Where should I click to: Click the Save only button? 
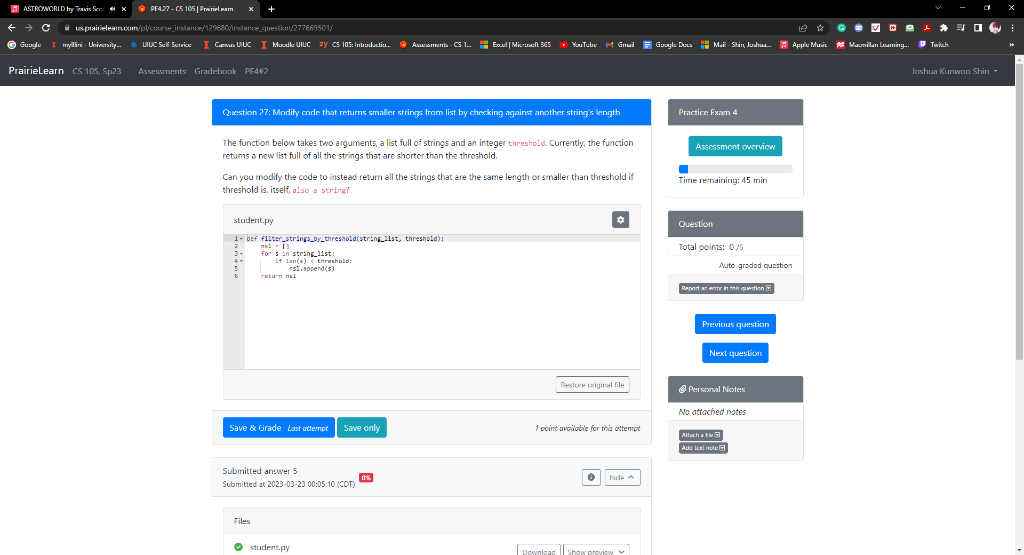coord(362,428)
